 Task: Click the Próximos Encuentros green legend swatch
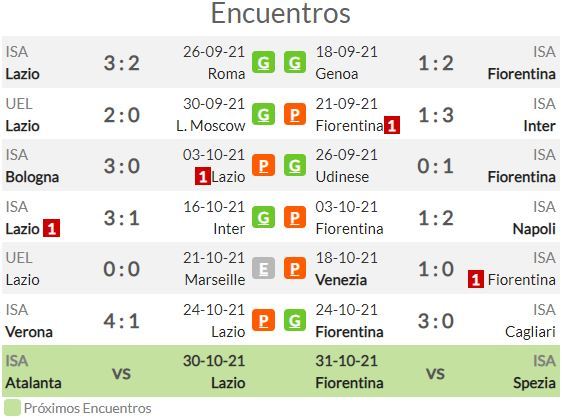[x=12, y=408]
